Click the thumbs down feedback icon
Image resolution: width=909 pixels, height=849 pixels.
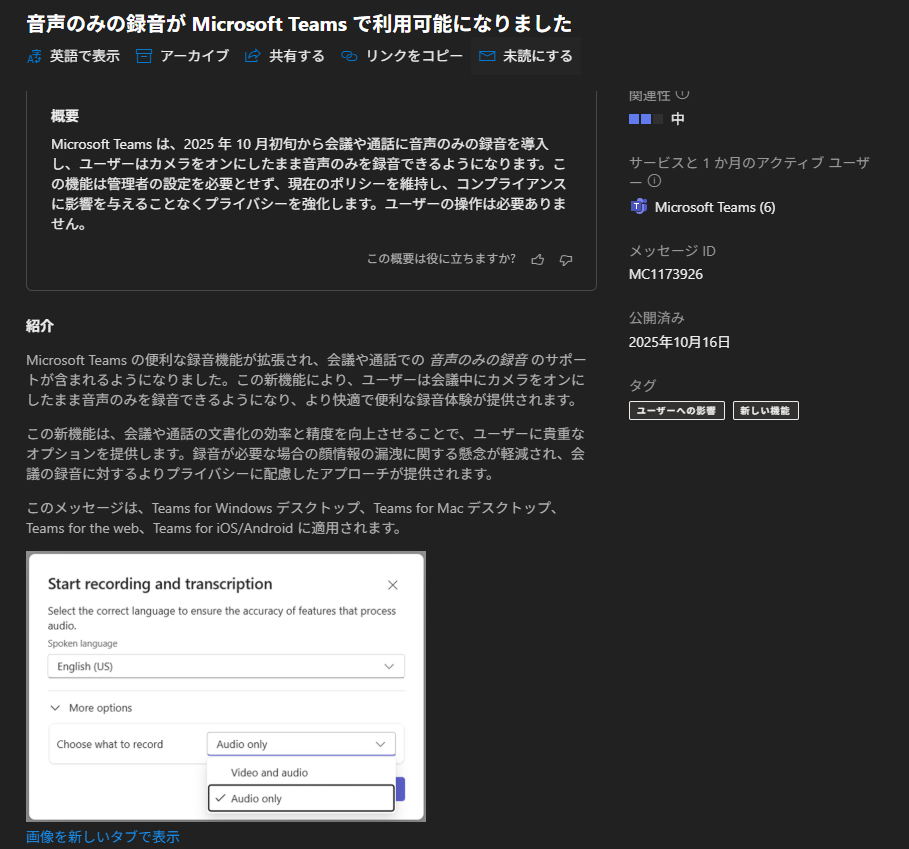(566, 260)
